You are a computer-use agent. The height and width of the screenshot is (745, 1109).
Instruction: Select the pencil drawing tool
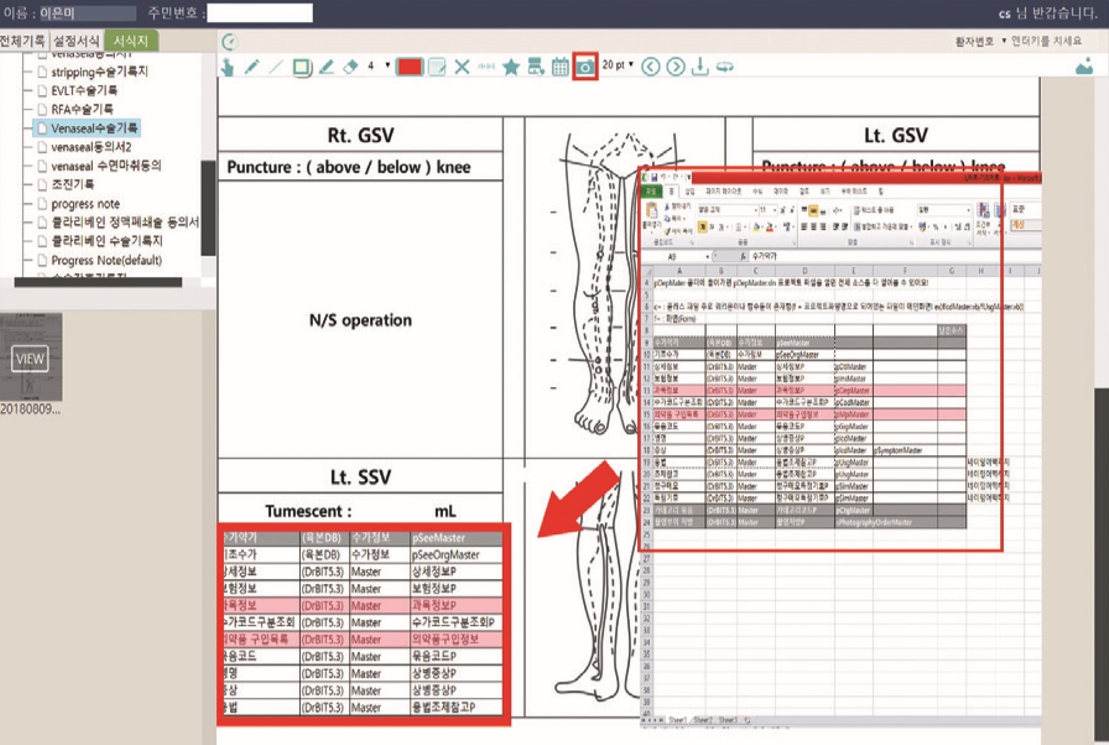[252, 67]
